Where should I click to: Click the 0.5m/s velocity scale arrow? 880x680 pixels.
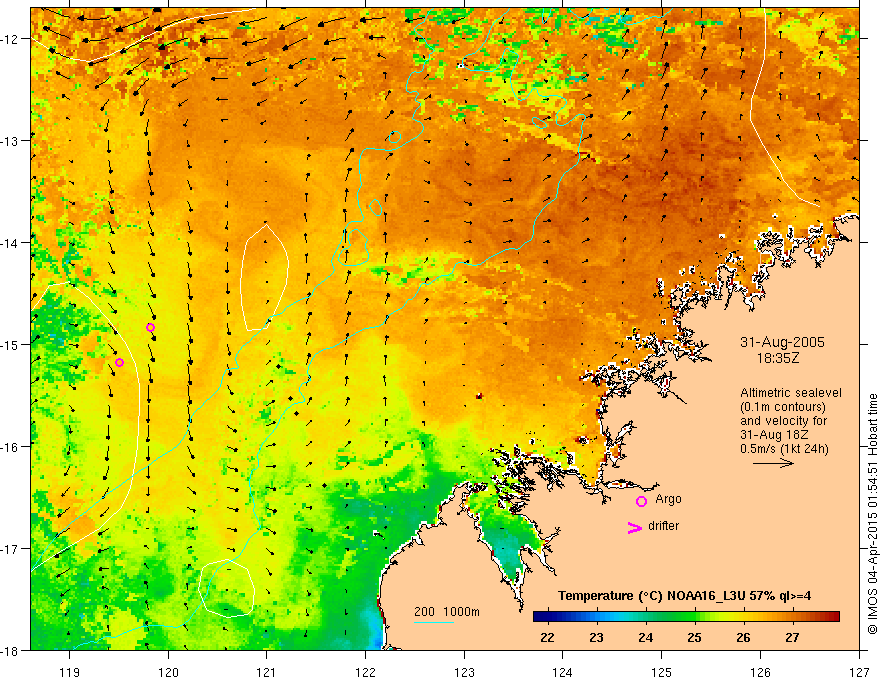coord(773,463)
